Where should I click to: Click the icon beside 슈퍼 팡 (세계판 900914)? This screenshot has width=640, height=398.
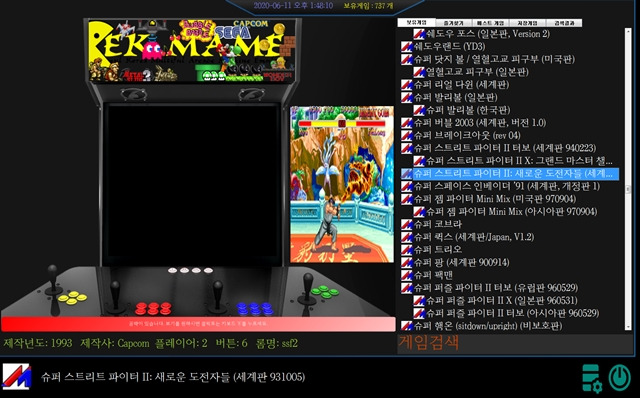[x=407, y=262]
